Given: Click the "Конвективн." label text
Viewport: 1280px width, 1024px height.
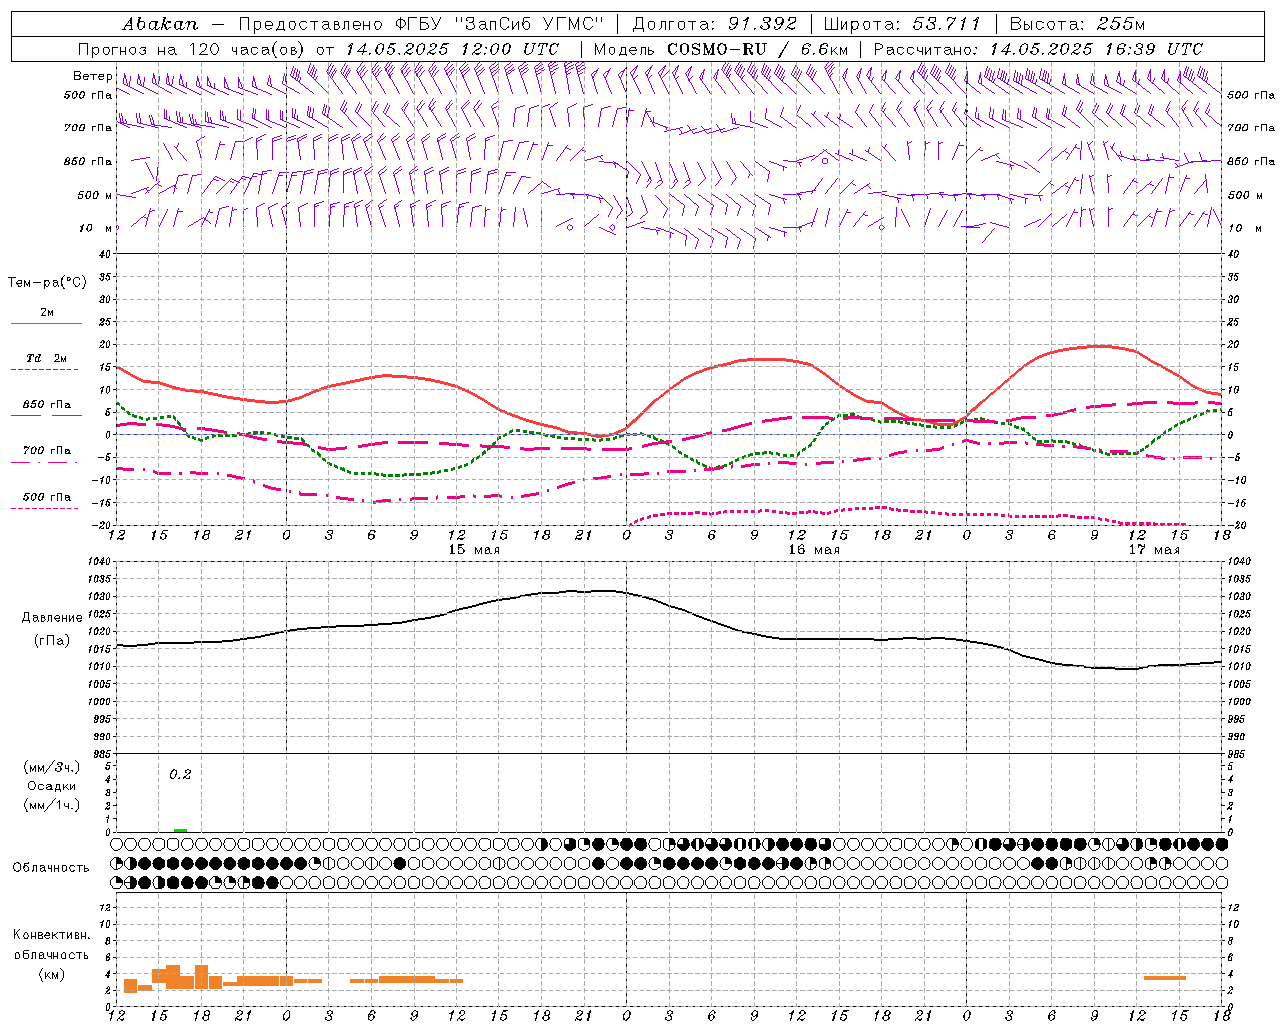Looking at the screenshot, I should (x=52, y=935).
